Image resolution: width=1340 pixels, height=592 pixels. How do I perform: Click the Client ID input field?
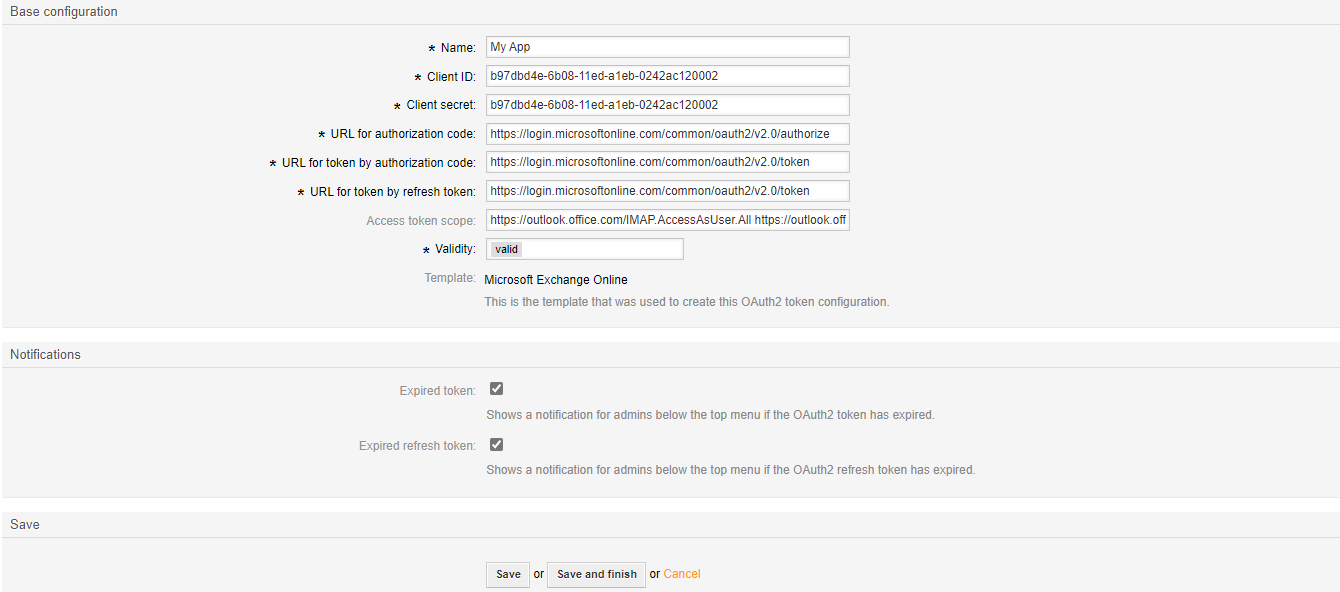[x=667, y=75]
